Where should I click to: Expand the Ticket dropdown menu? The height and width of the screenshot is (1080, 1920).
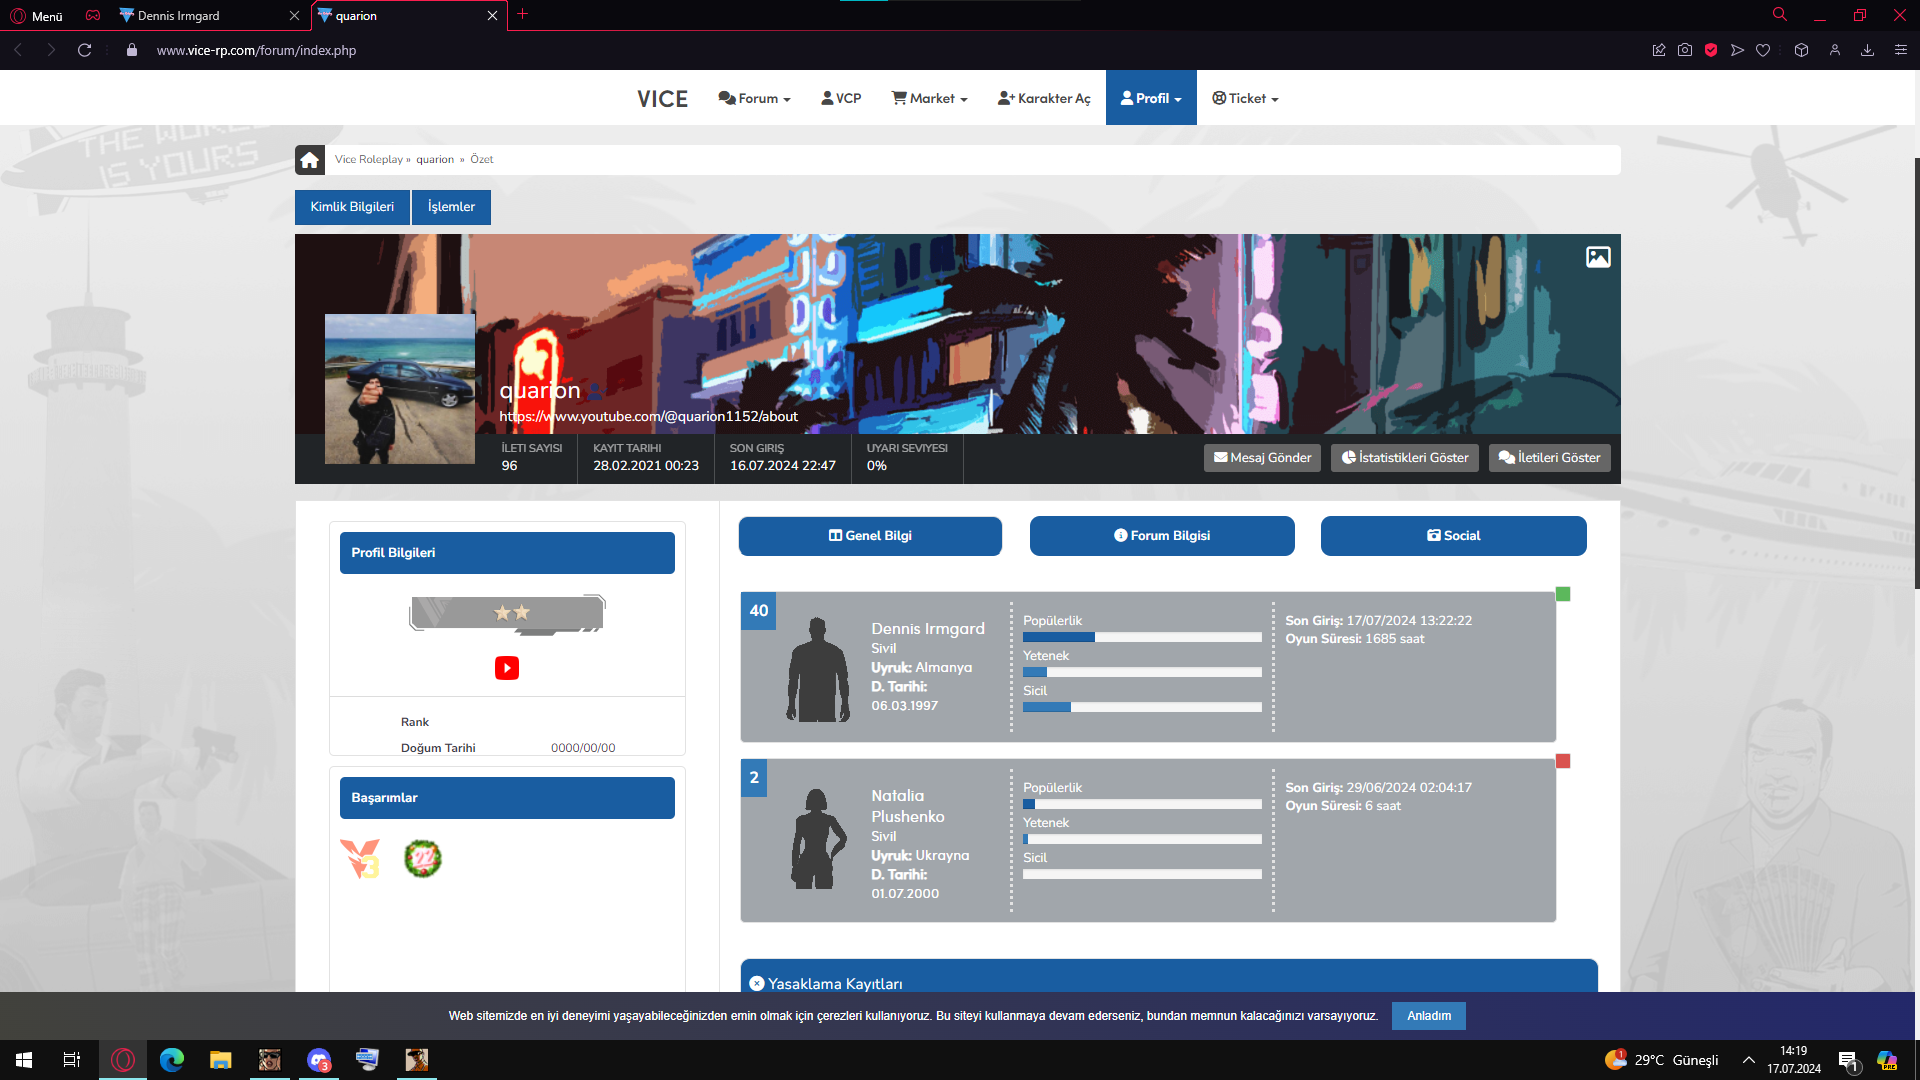point(1245,98)
